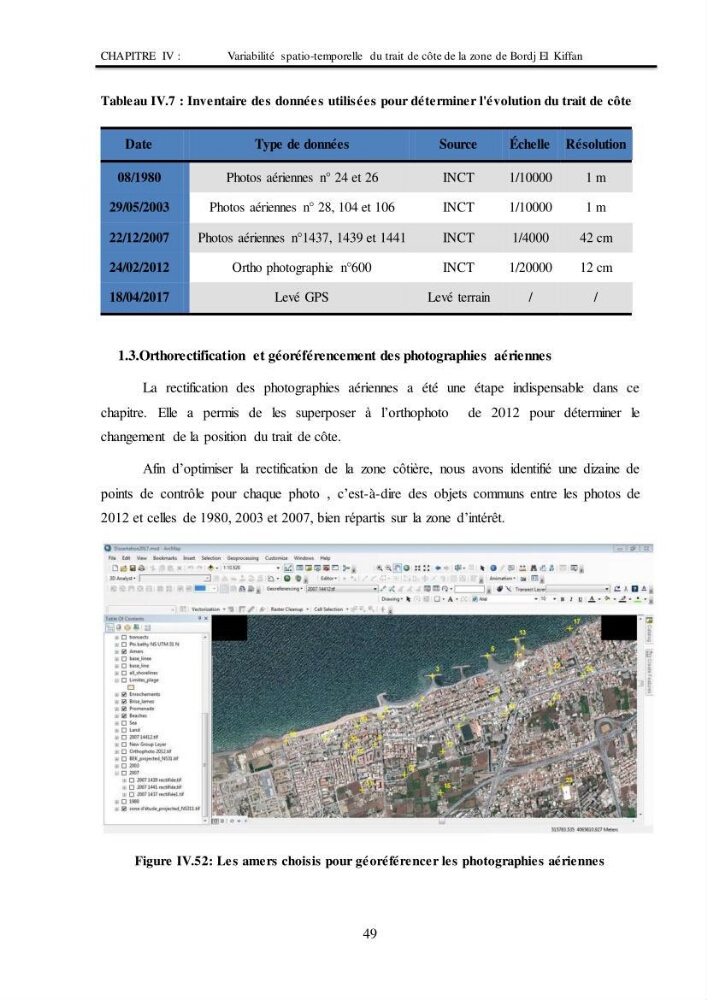Click the status bar coordinates readout
707x1000 pixels.
[x=585, y=829]
